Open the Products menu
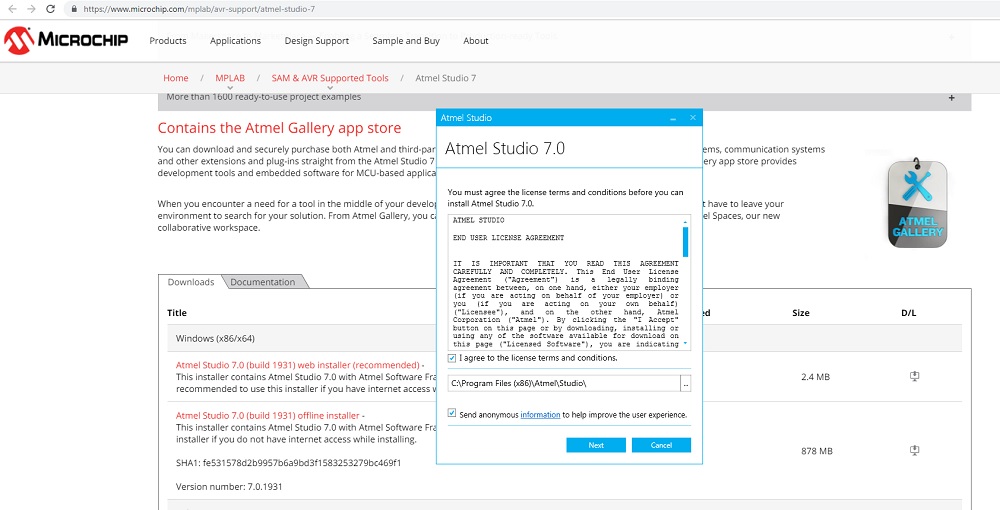This screenshot has width=1000, height=510. 168,41
